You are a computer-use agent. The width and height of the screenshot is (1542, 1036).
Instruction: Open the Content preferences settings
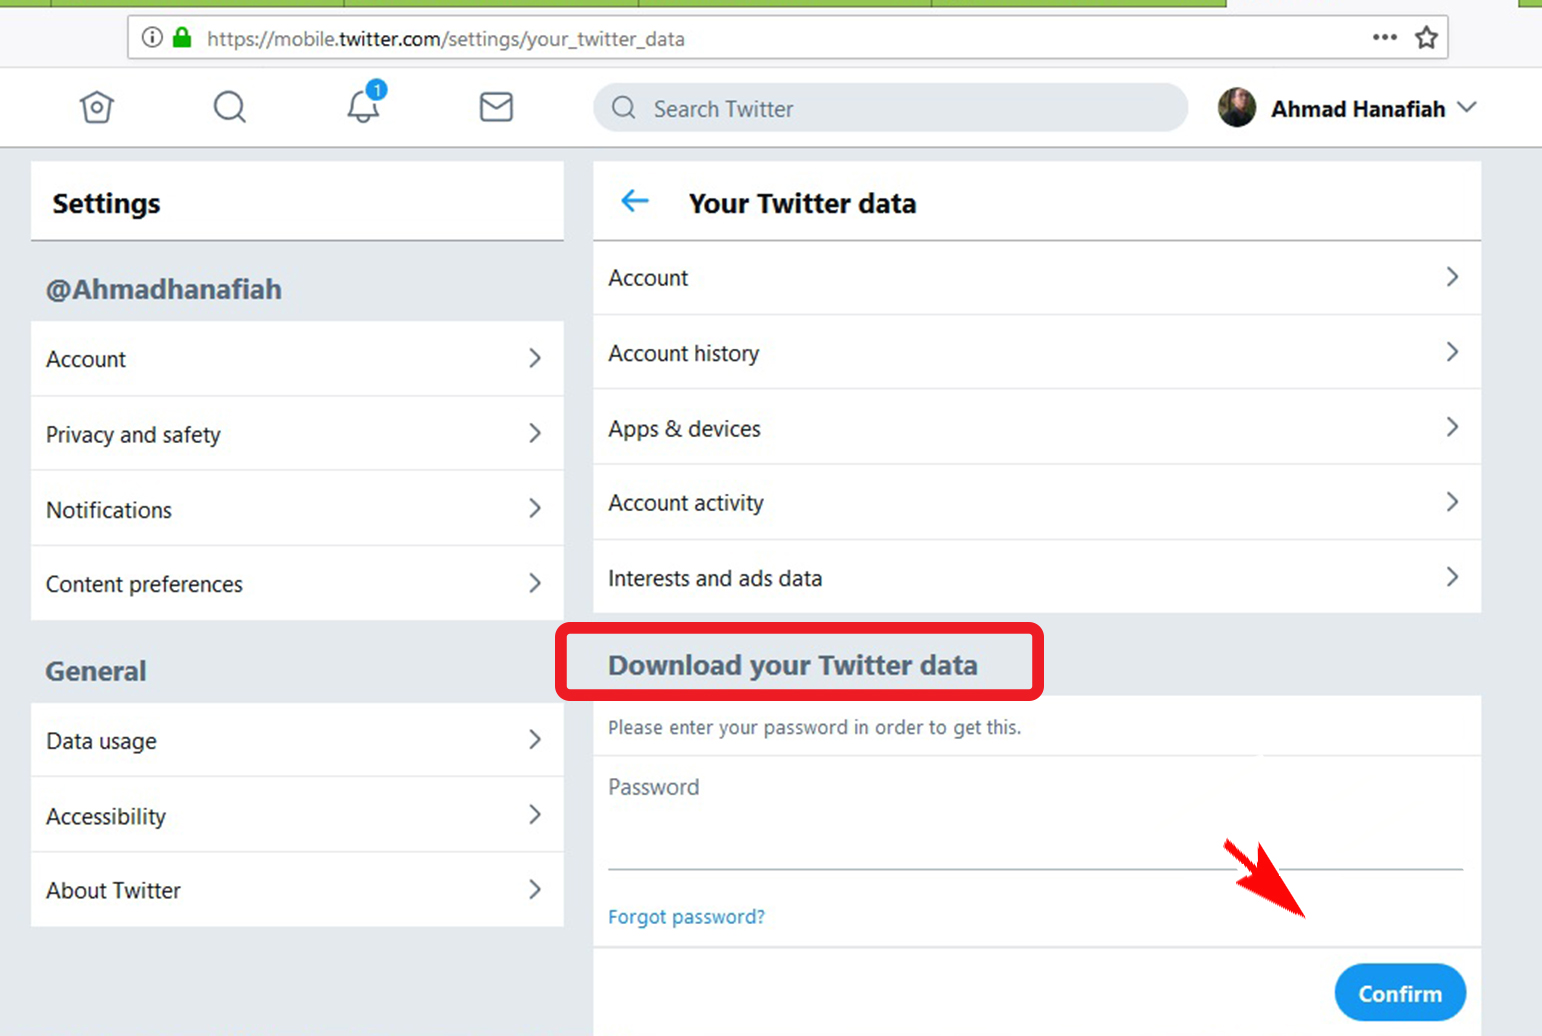point(143,584)
